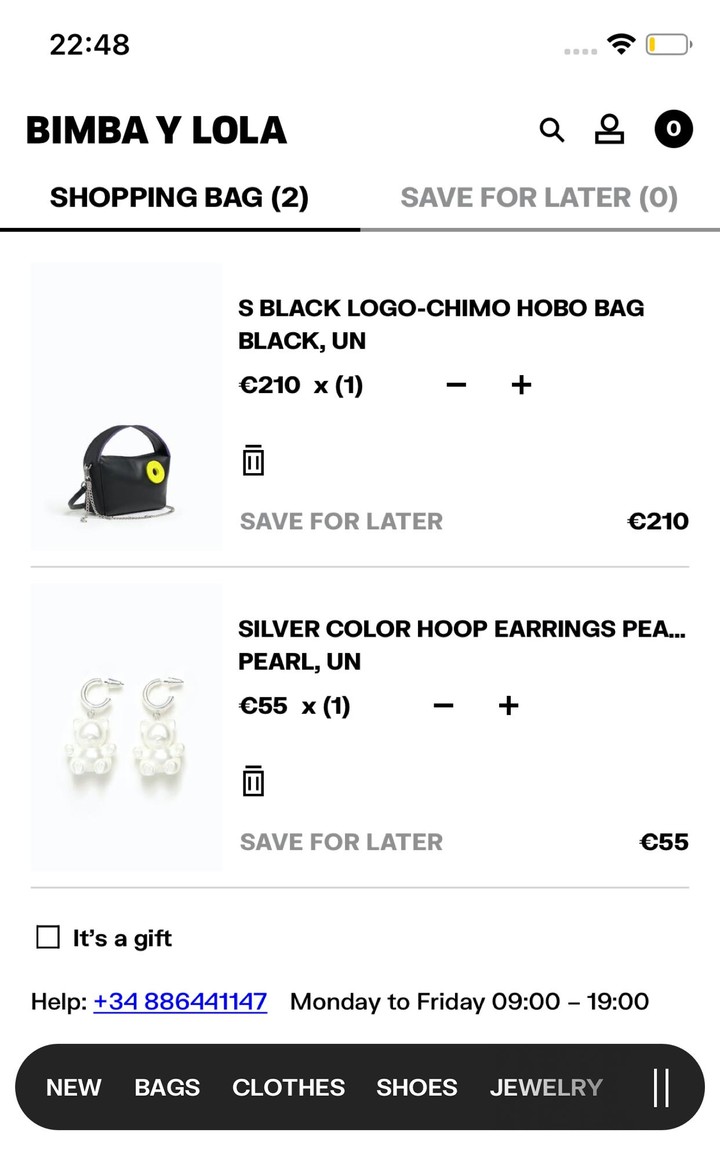Open the BAGS category menu

(167, 1088)
